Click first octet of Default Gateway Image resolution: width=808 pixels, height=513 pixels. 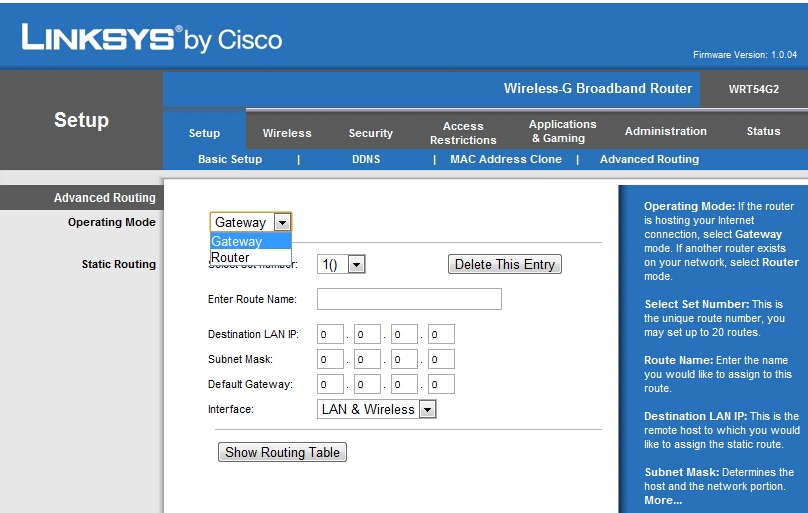(x=330, y=384)
